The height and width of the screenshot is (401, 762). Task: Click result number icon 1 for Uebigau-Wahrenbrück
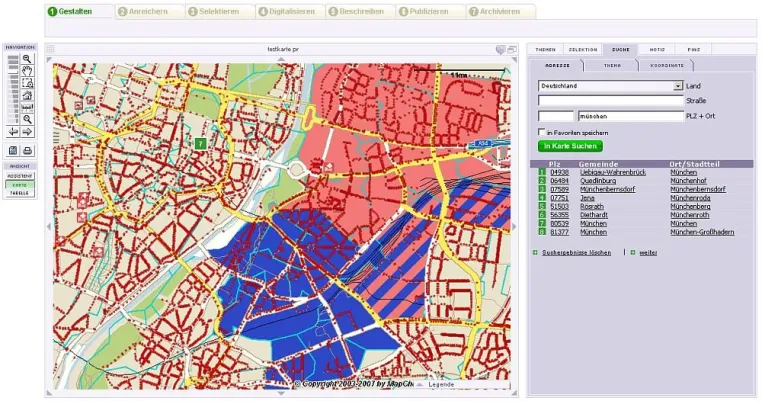point(542,172)
